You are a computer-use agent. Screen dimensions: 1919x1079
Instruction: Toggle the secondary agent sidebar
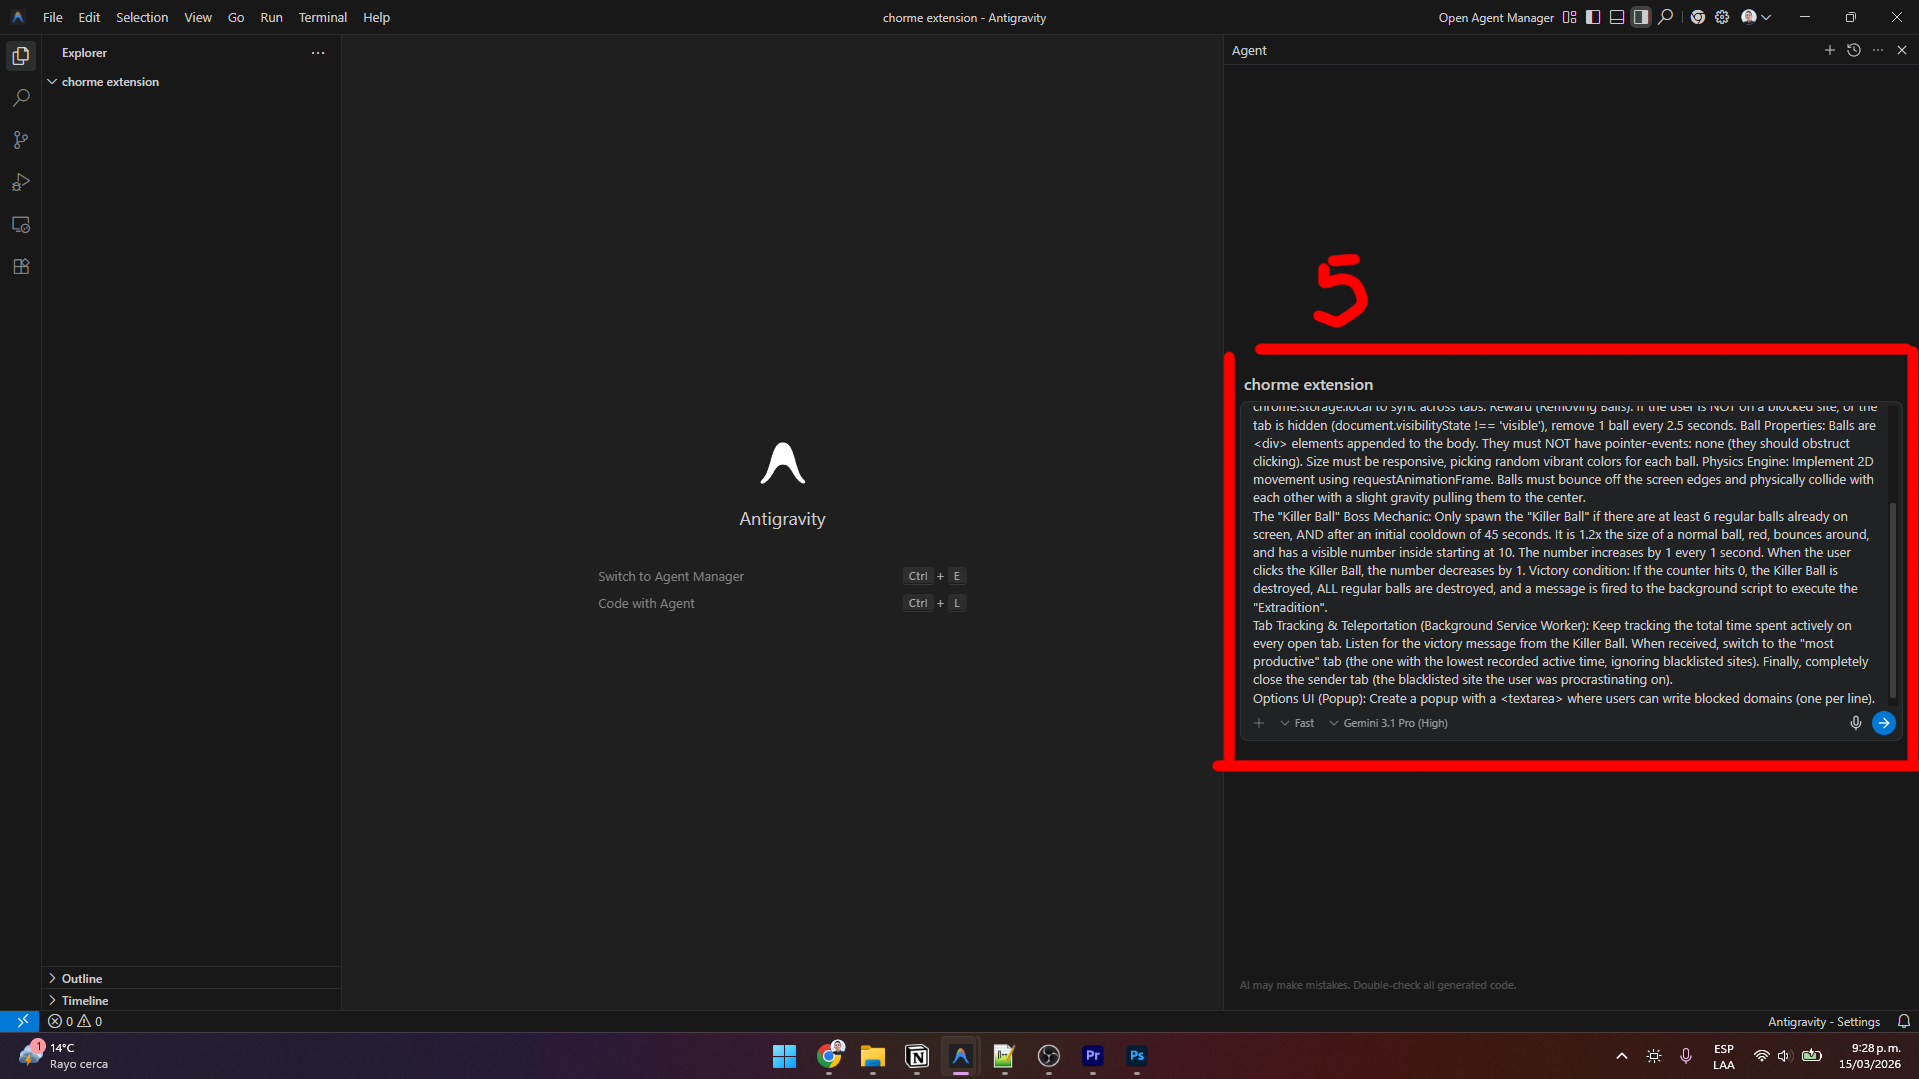[1641, 17]
